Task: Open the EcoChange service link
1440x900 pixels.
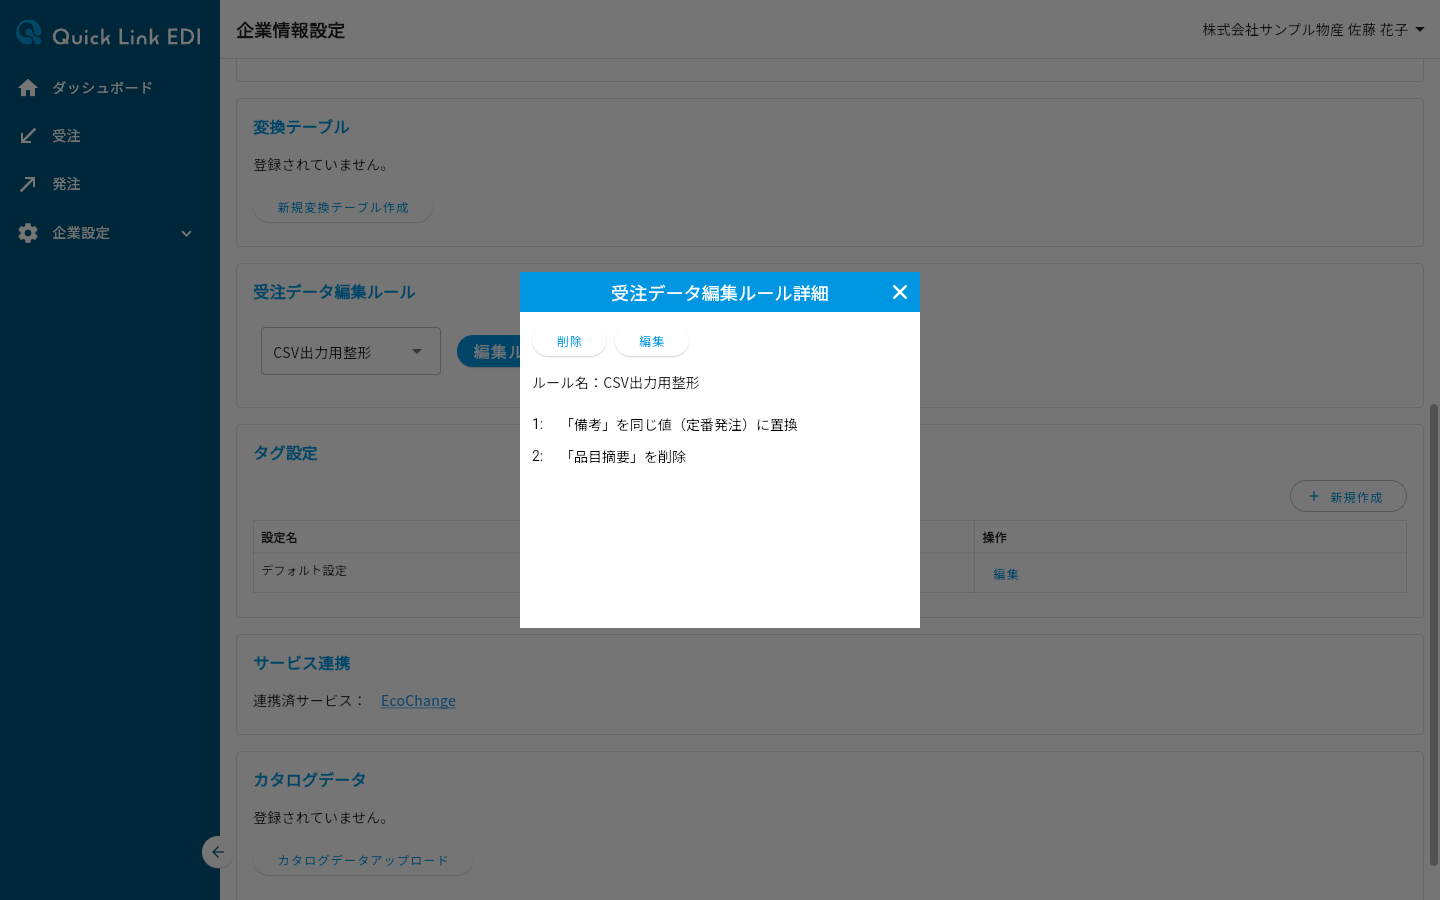Action: pos(418,701)
